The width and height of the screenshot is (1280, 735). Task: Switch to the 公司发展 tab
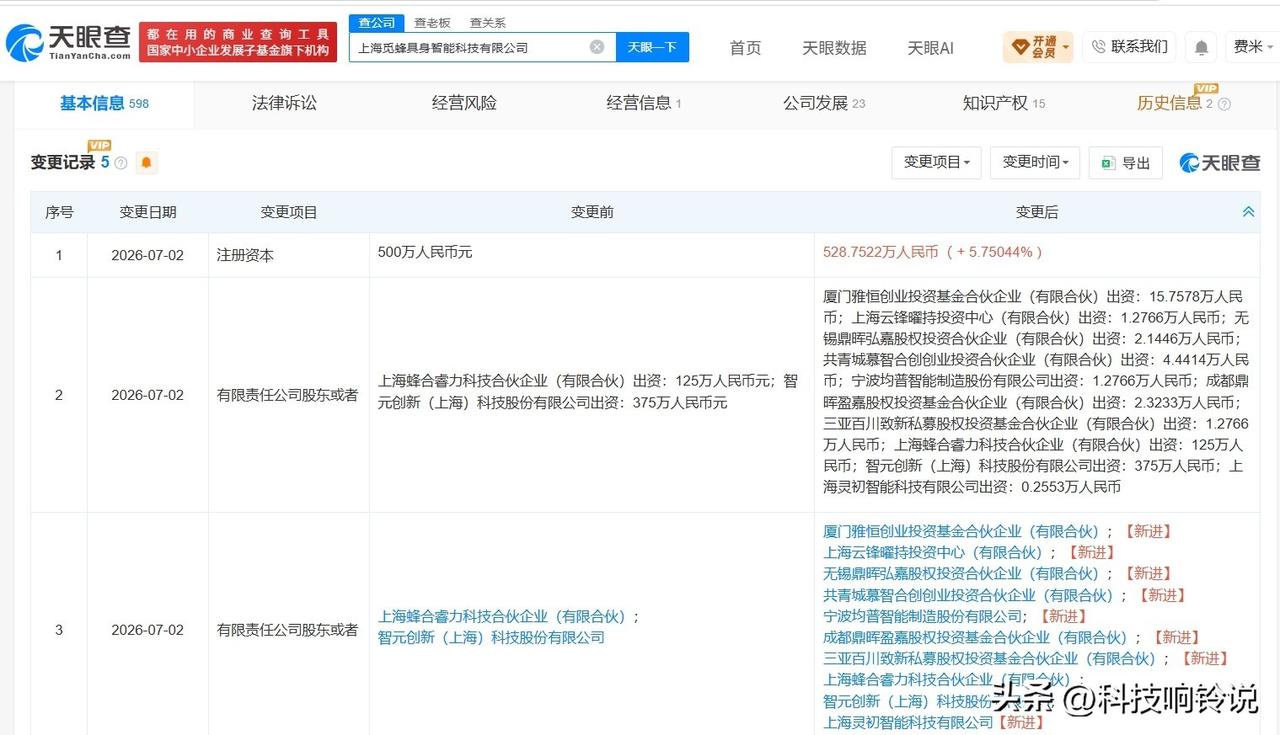pyautogui.click(x=824, y=103)
